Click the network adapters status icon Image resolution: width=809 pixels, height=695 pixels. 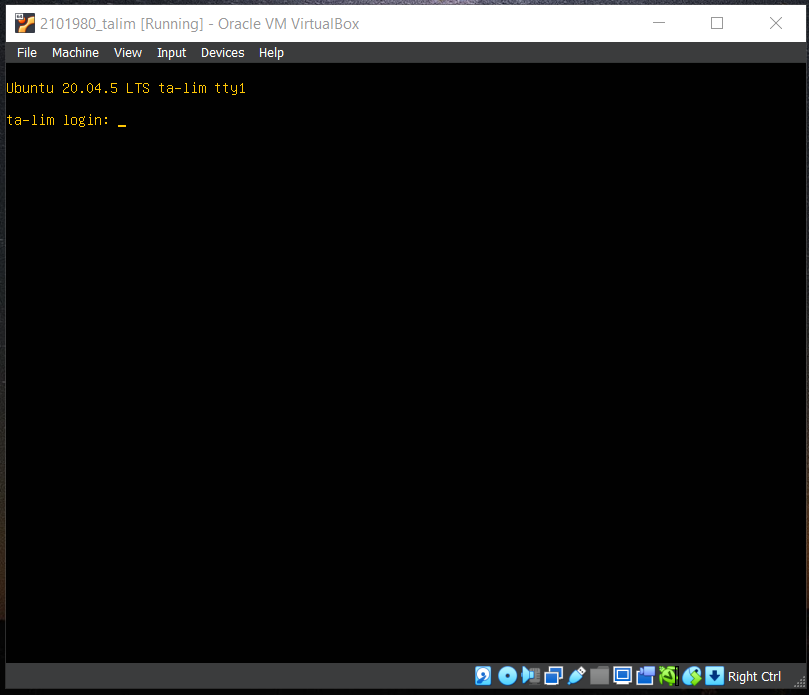(x=554, y=676)
